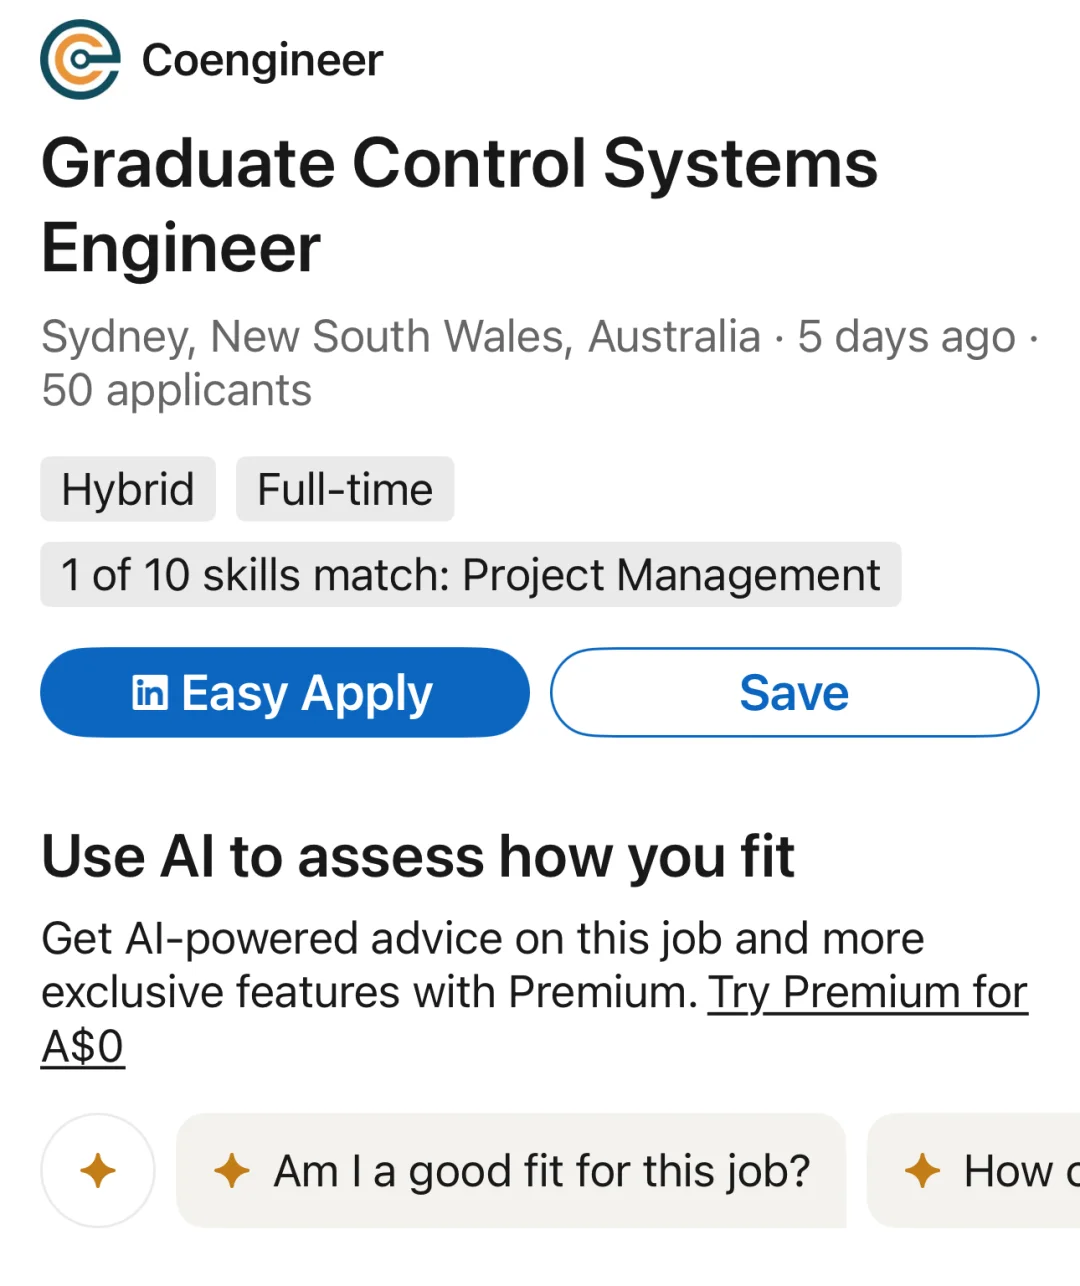Select the Hybrid workplace tag
Viewport: 1080px width, 1286px height.
pos(128,490)
